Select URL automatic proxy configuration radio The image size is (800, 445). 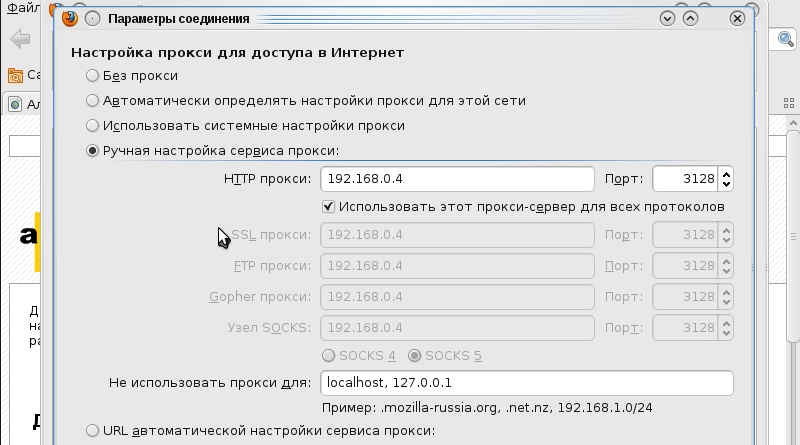pos(92,431)
